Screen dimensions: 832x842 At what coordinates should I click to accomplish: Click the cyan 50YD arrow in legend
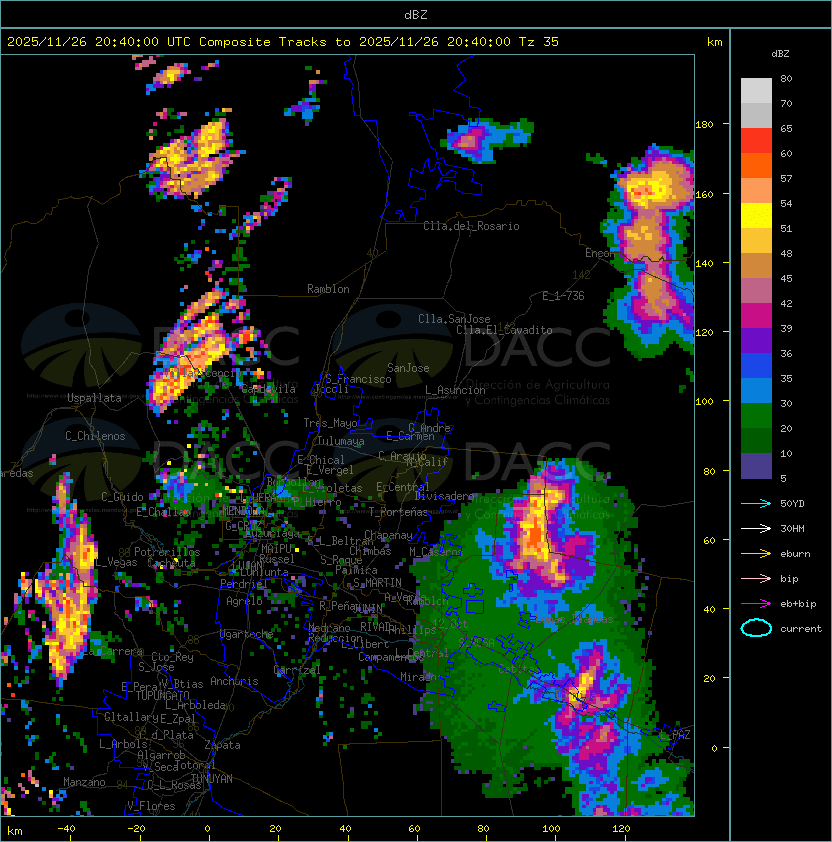(756, 504)
